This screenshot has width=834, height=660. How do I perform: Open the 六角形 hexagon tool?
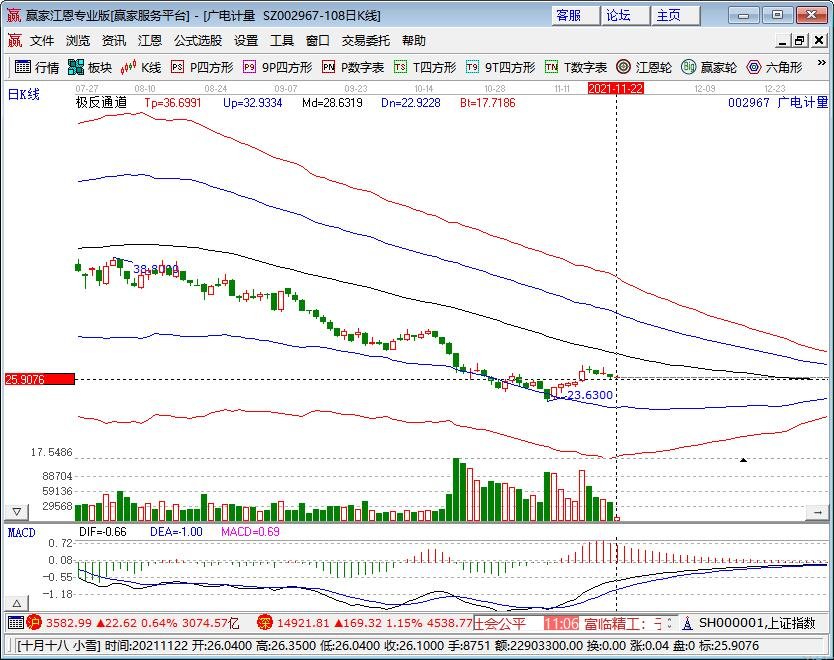tap(774, 68)
